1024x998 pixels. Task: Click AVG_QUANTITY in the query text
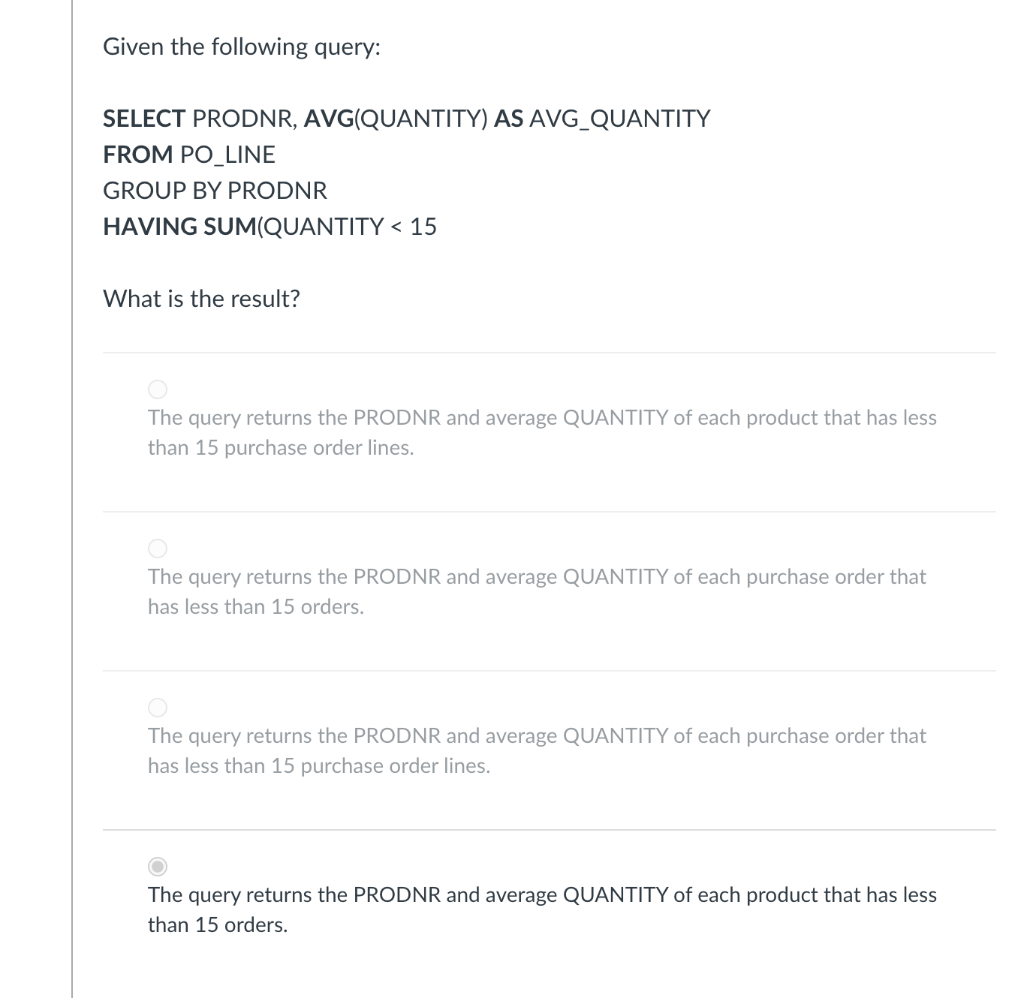[x=620, y=118]
